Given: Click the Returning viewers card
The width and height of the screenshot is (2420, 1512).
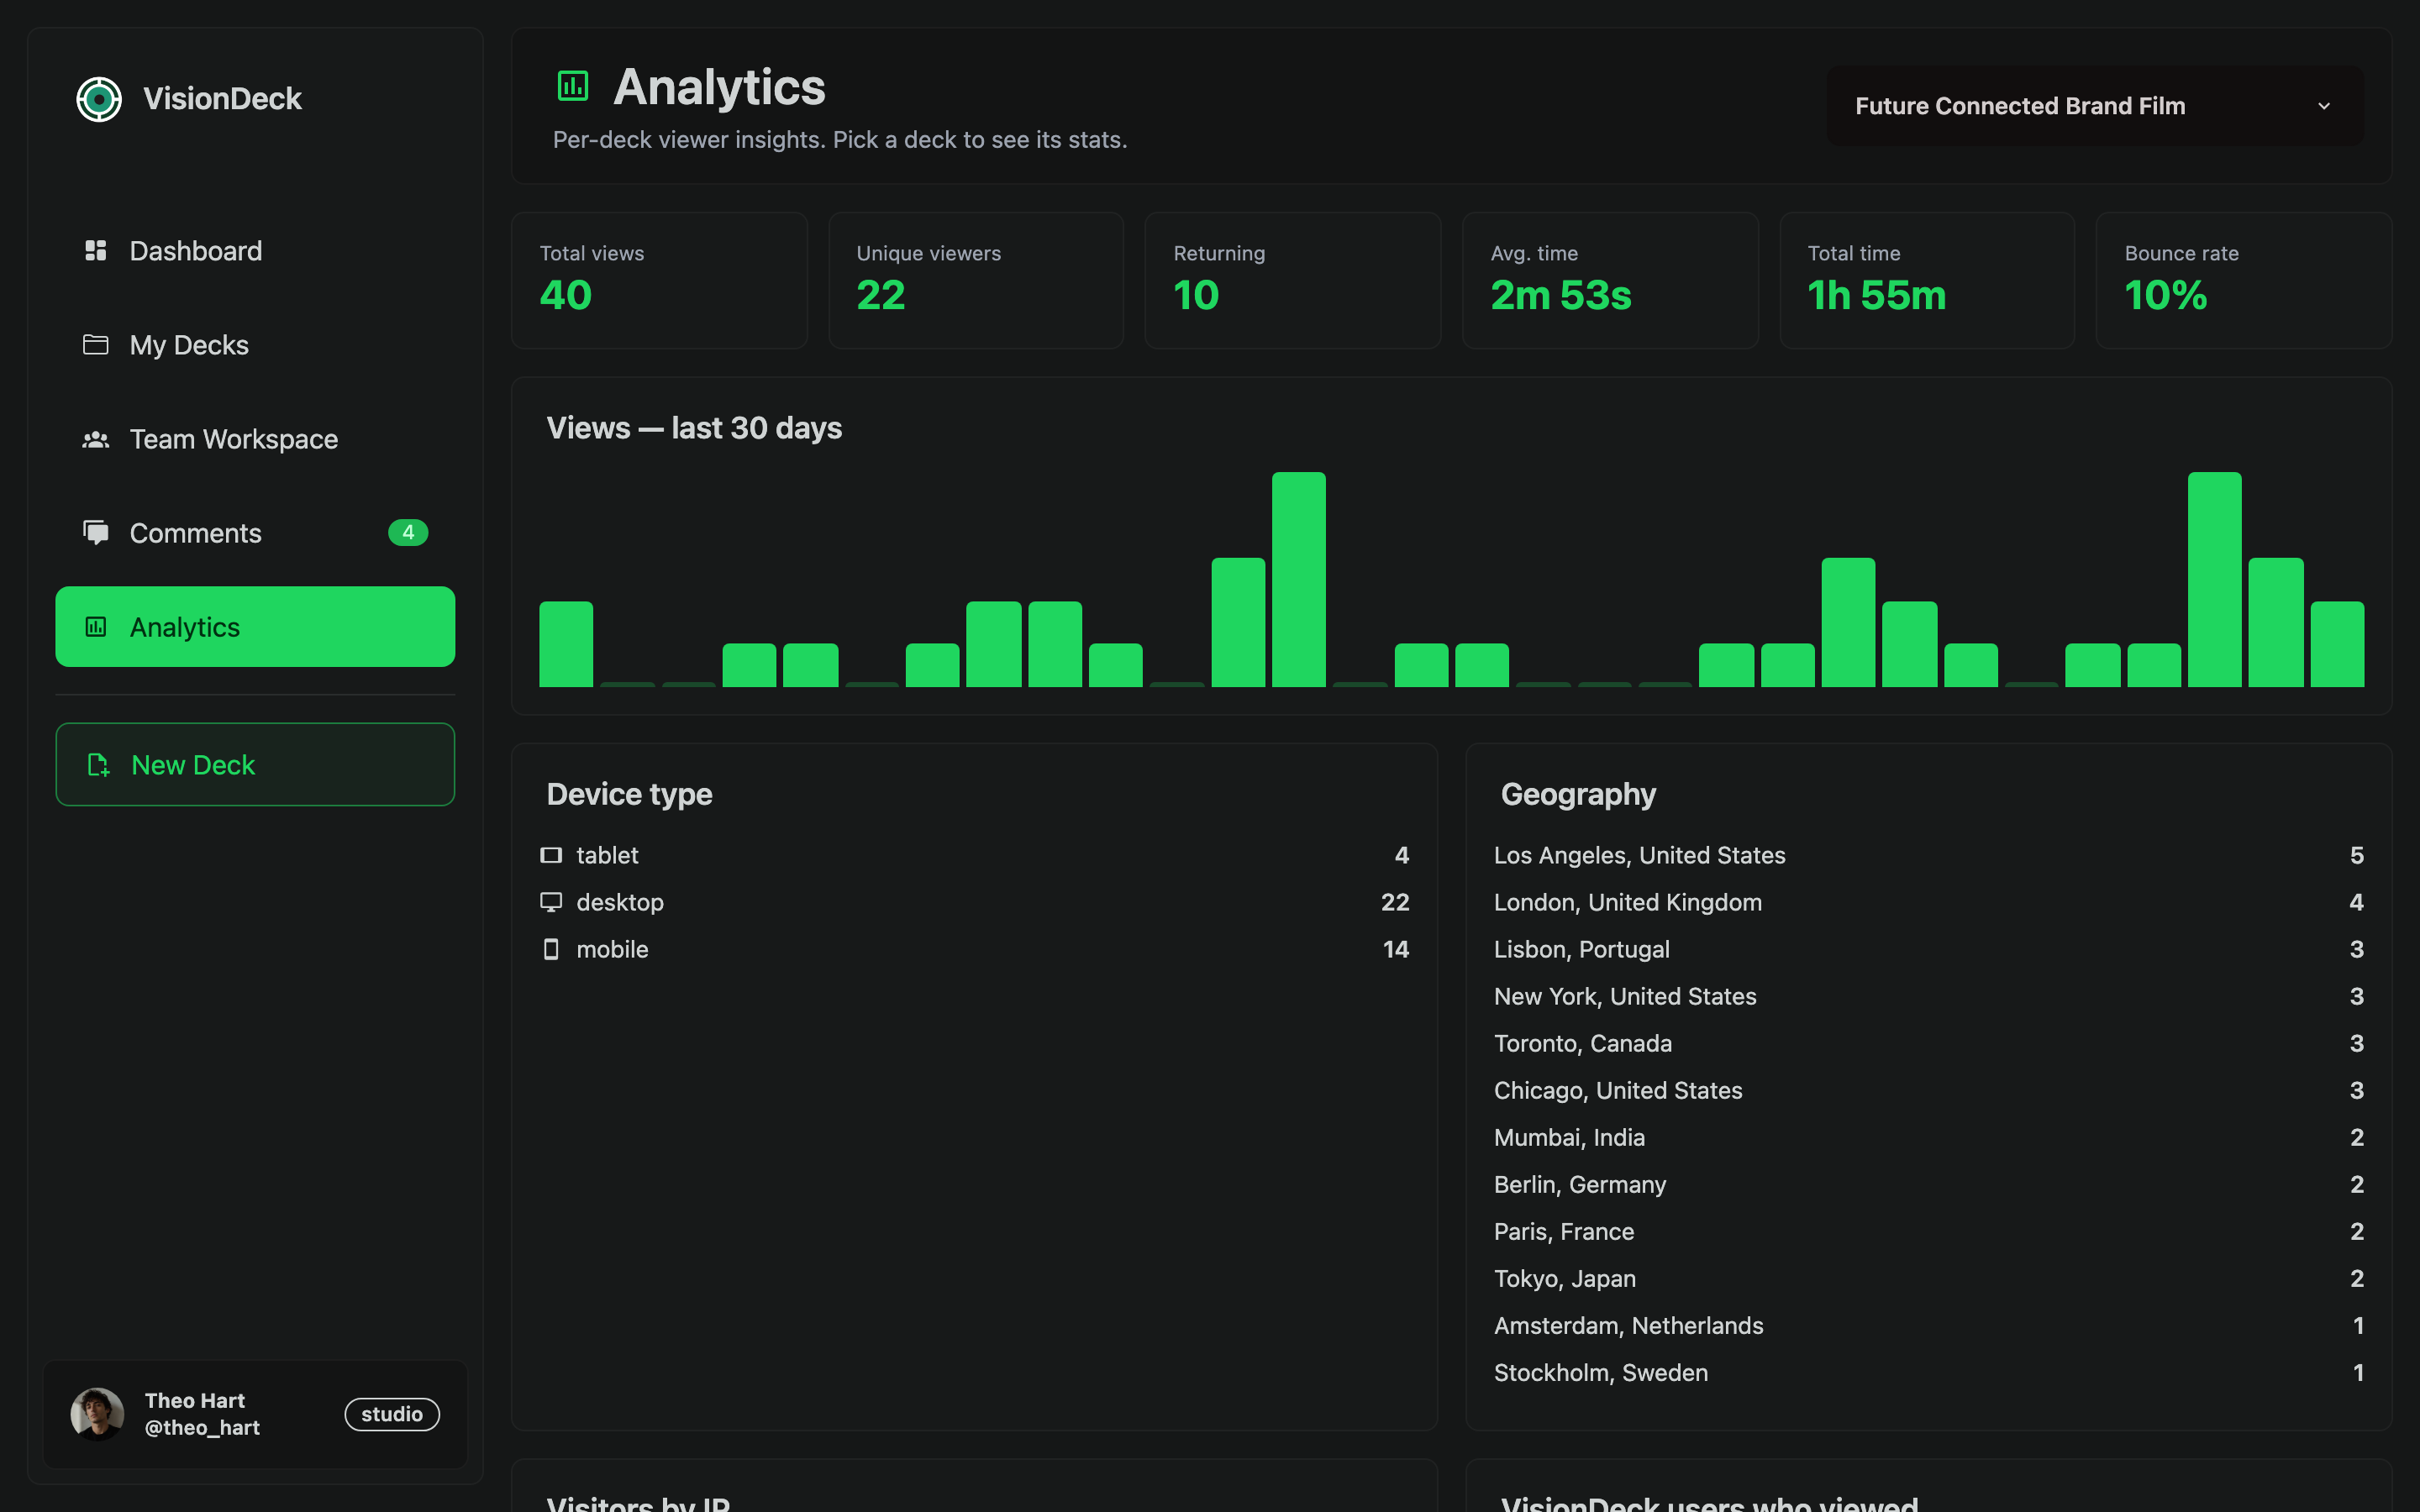Looking at the screenshot, I should pos(1293,280).
